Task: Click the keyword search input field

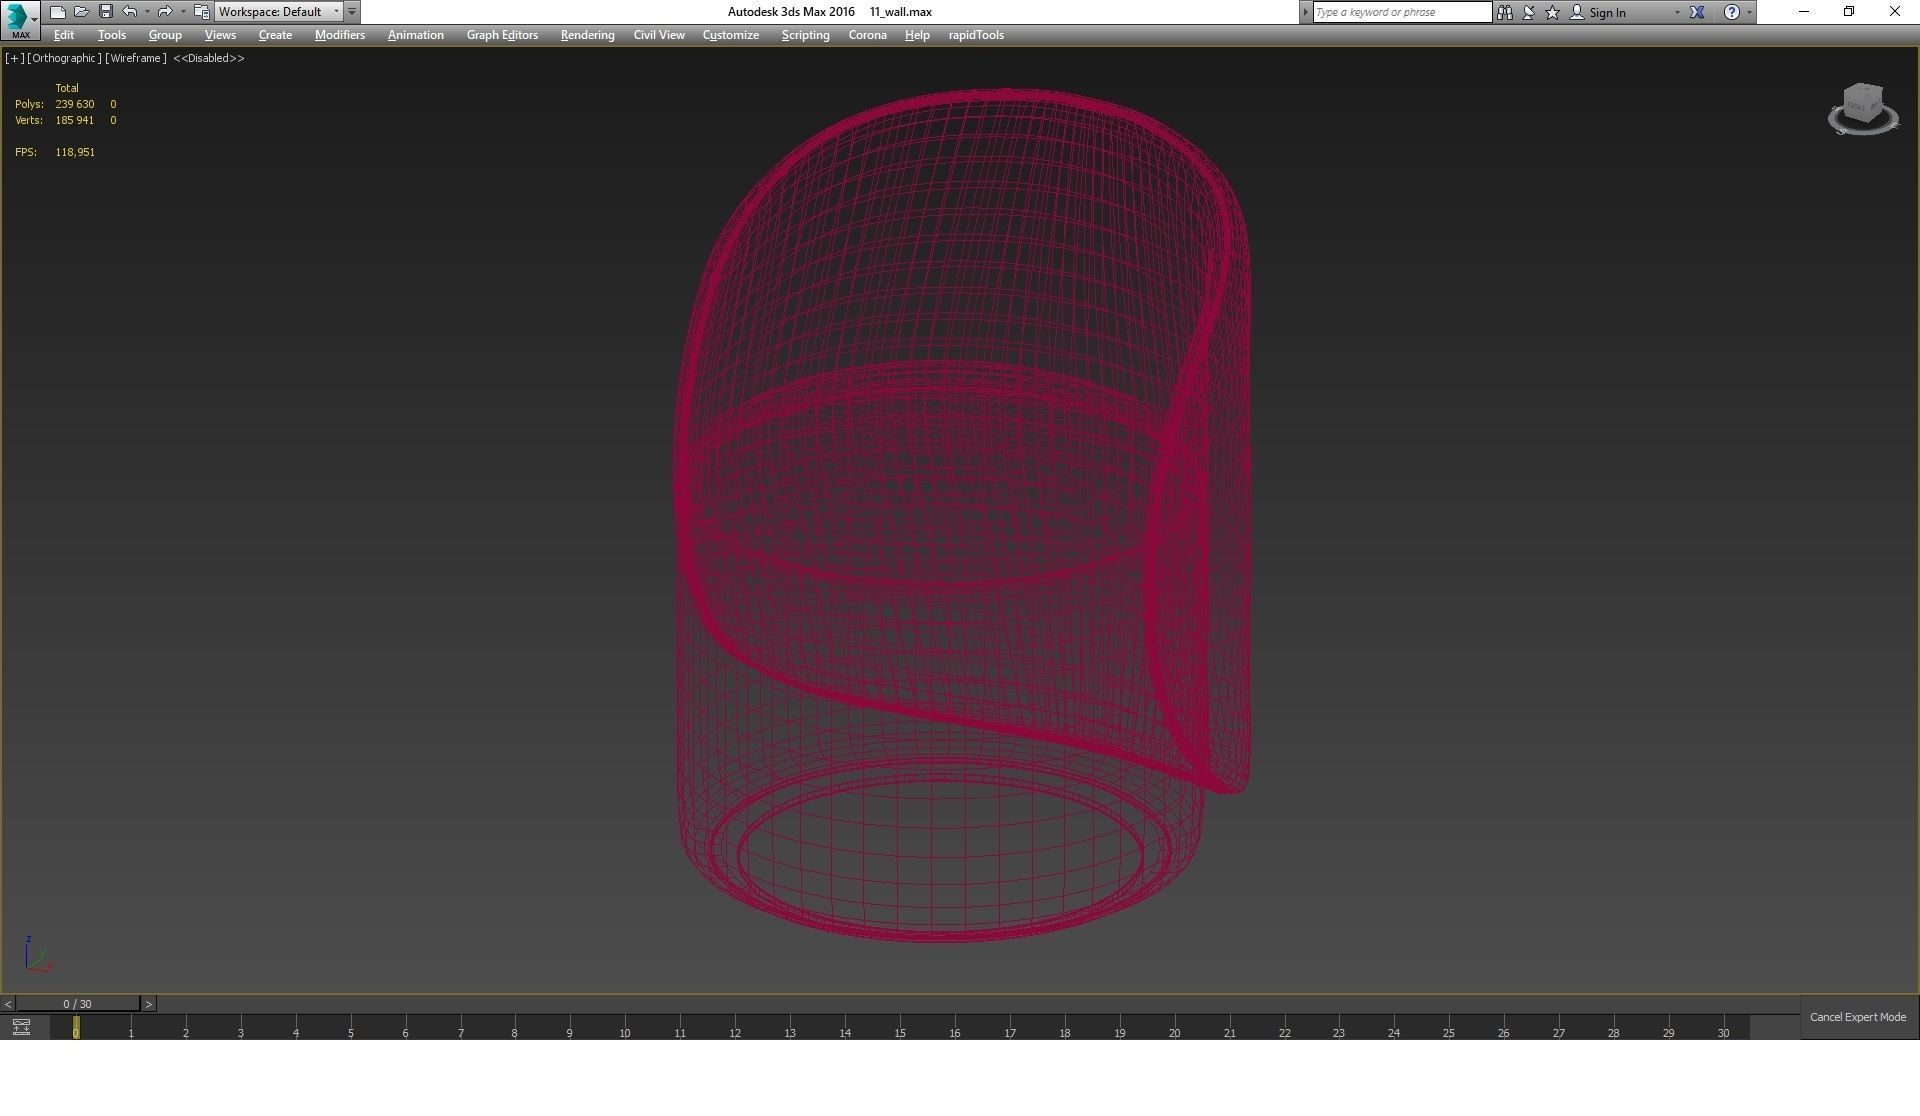Action: 1401,12
